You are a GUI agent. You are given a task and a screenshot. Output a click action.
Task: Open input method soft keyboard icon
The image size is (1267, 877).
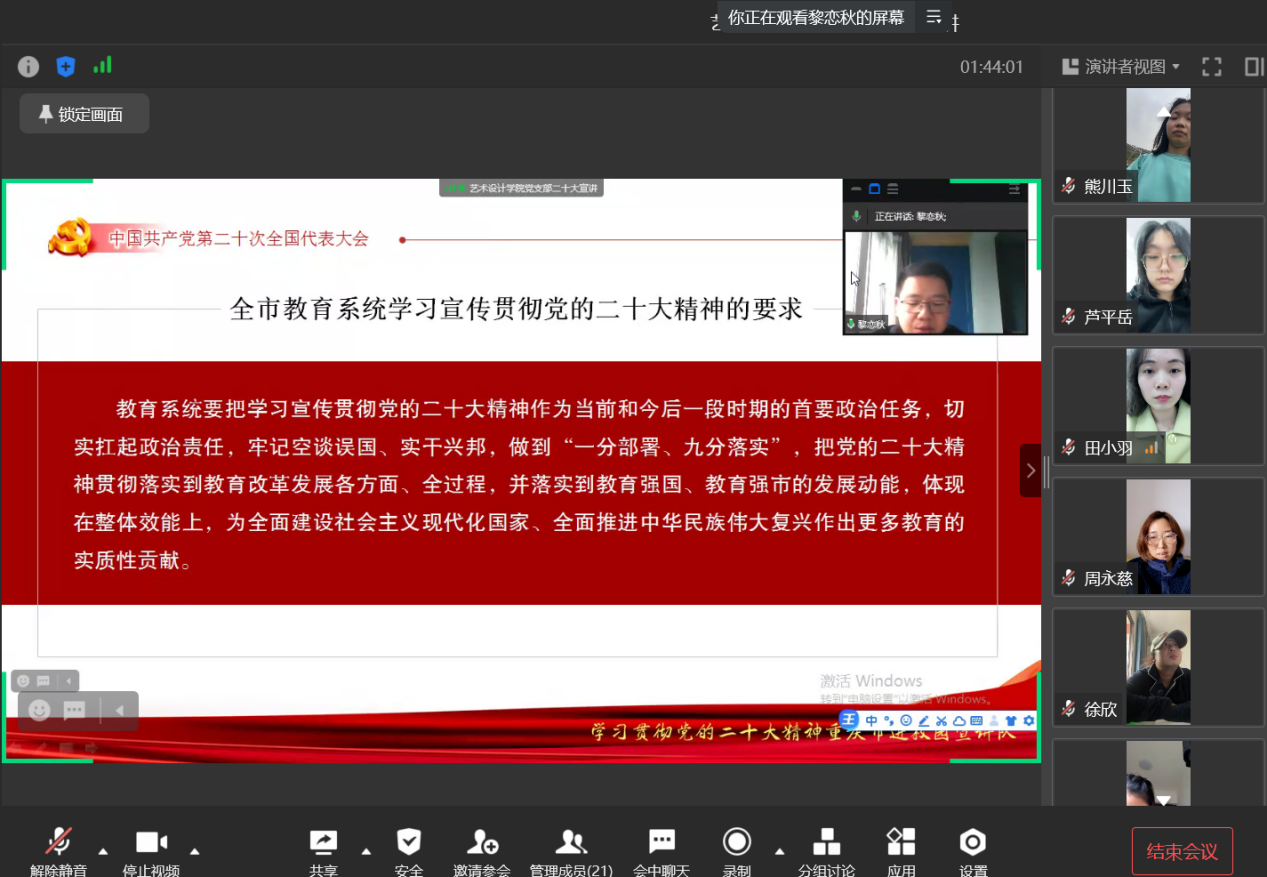click(x=976, y=721)
